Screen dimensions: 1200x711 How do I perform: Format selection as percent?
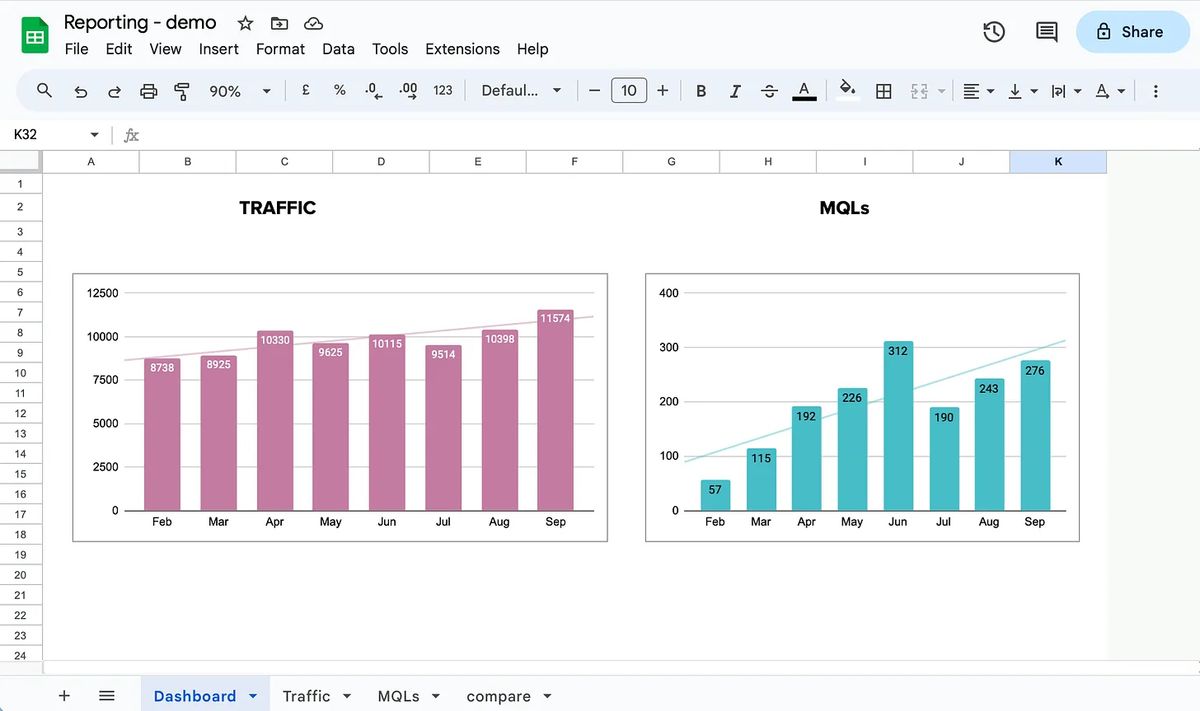tap(339, 90)
